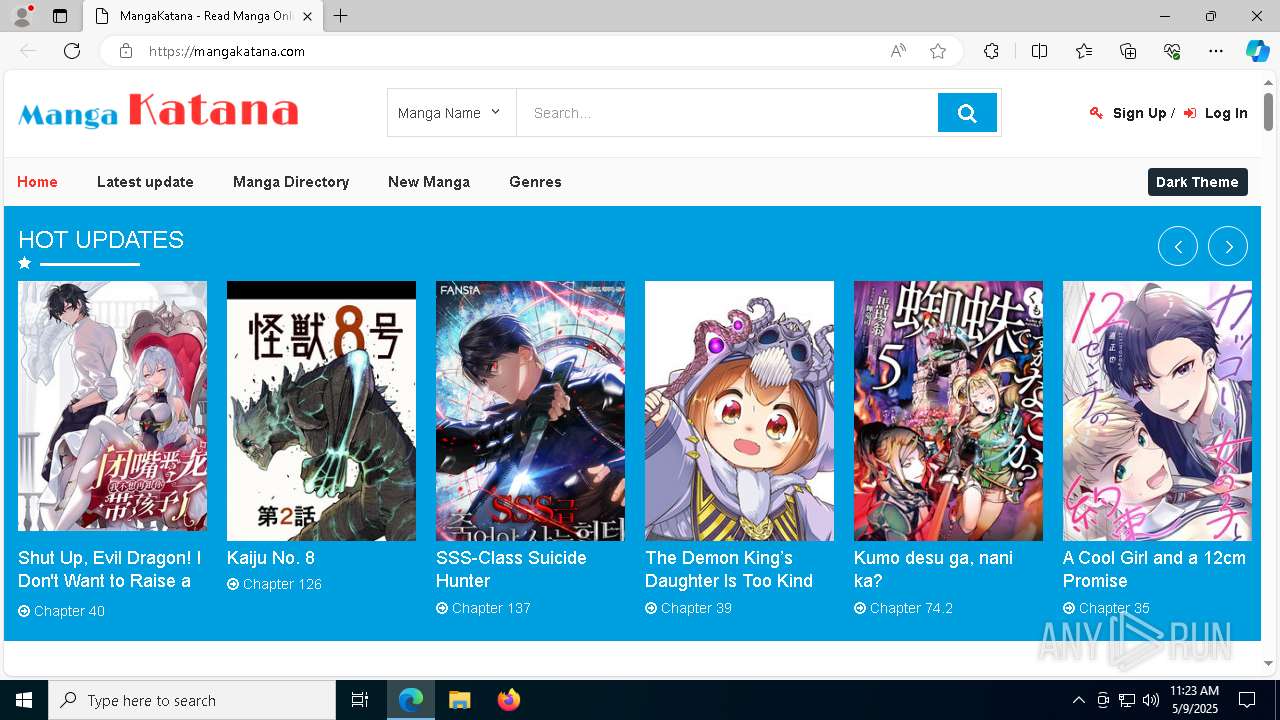The width and height of the screenshot is (1280, 720).
Task: Refresh the page with the reload icon
Action: coord(72,51)
